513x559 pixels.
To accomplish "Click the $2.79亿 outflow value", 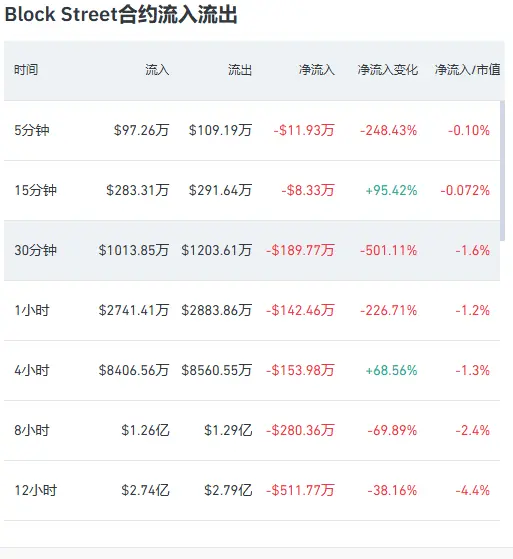I will point(228,490).
